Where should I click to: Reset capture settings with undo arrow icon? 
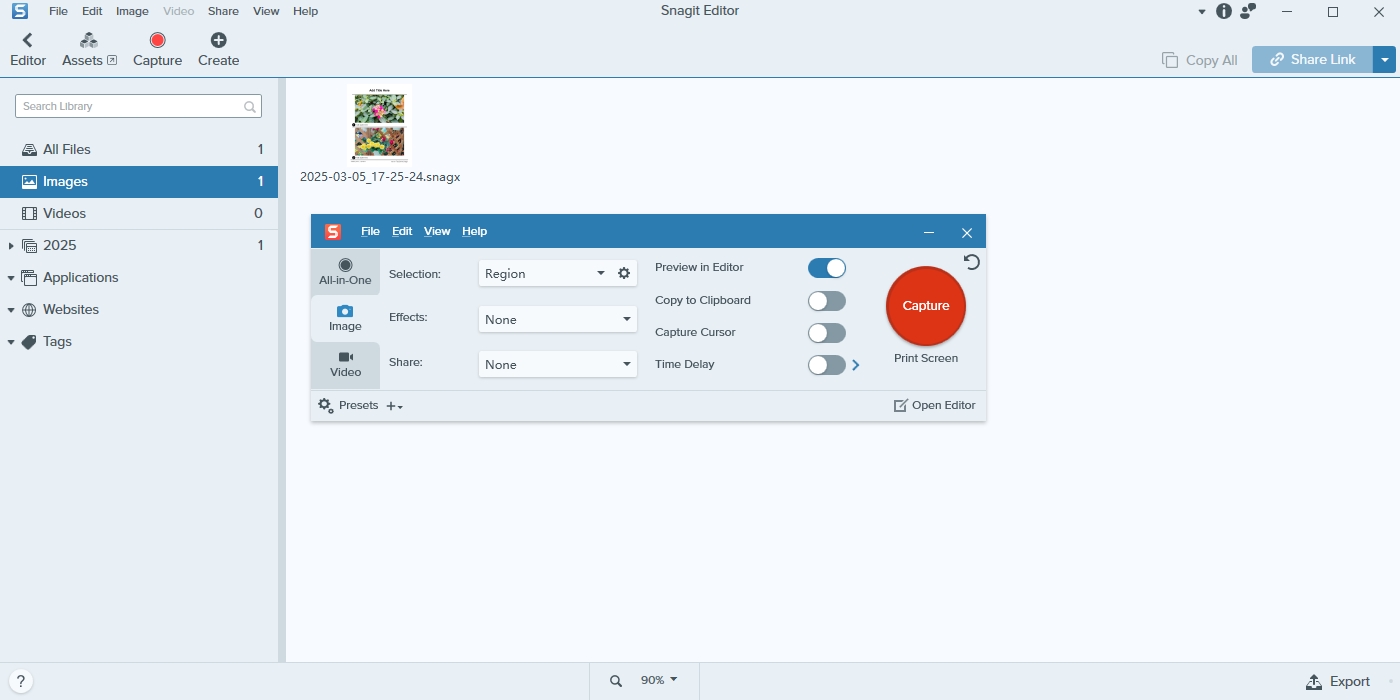(971, 262)
